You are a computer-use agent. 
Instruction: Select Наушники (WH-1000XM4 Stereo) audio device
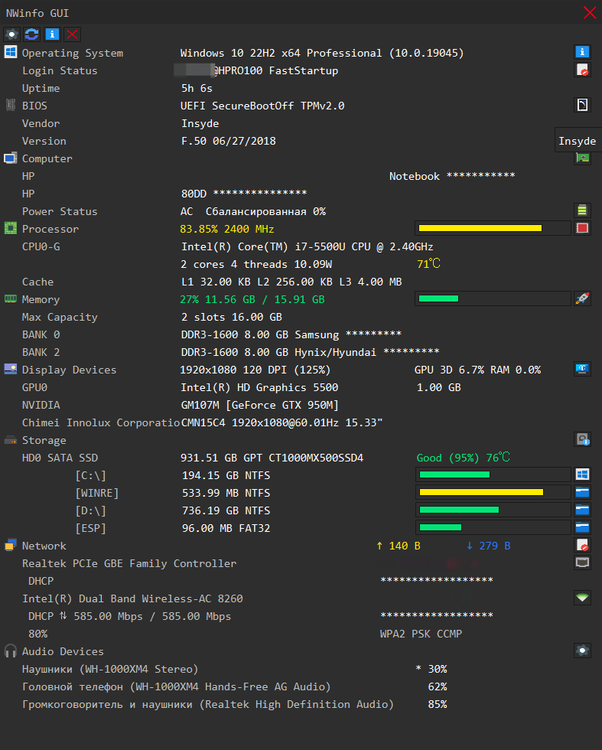tap(110, 669)
